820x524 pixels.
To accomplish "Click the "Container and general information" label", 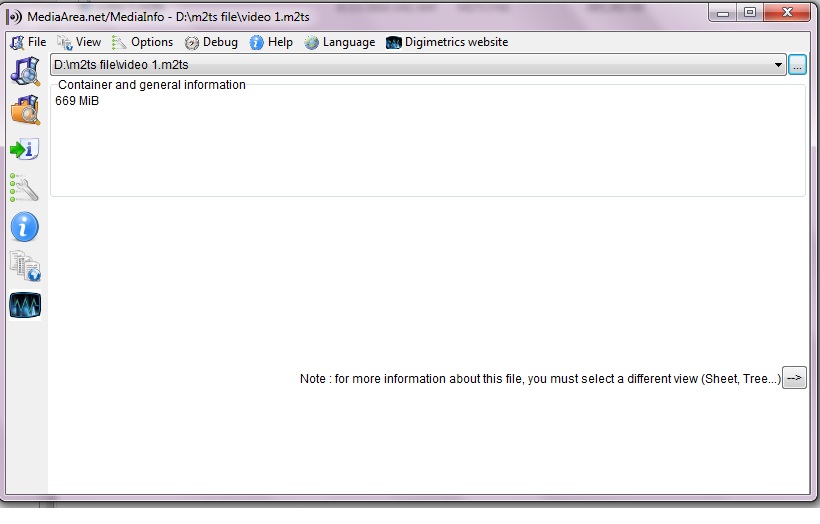I will 152,85.
